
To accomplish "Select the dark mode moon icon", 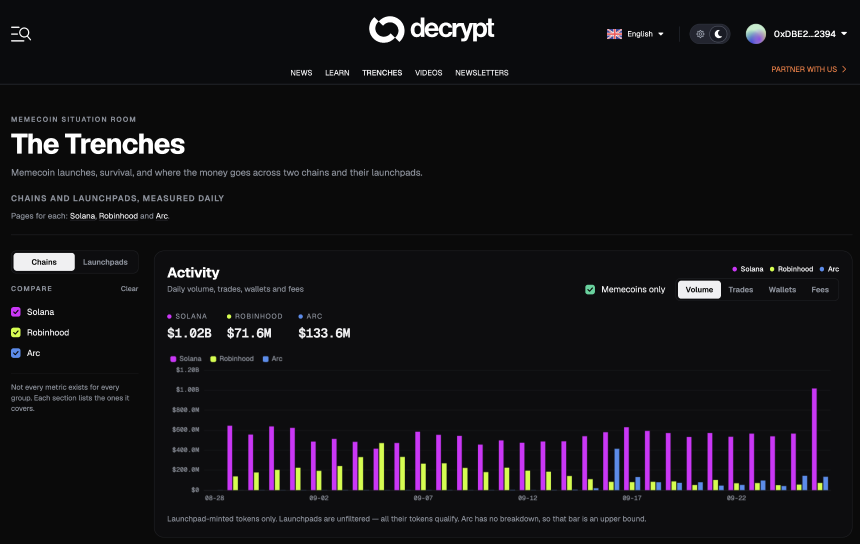I will pos(718,34).
